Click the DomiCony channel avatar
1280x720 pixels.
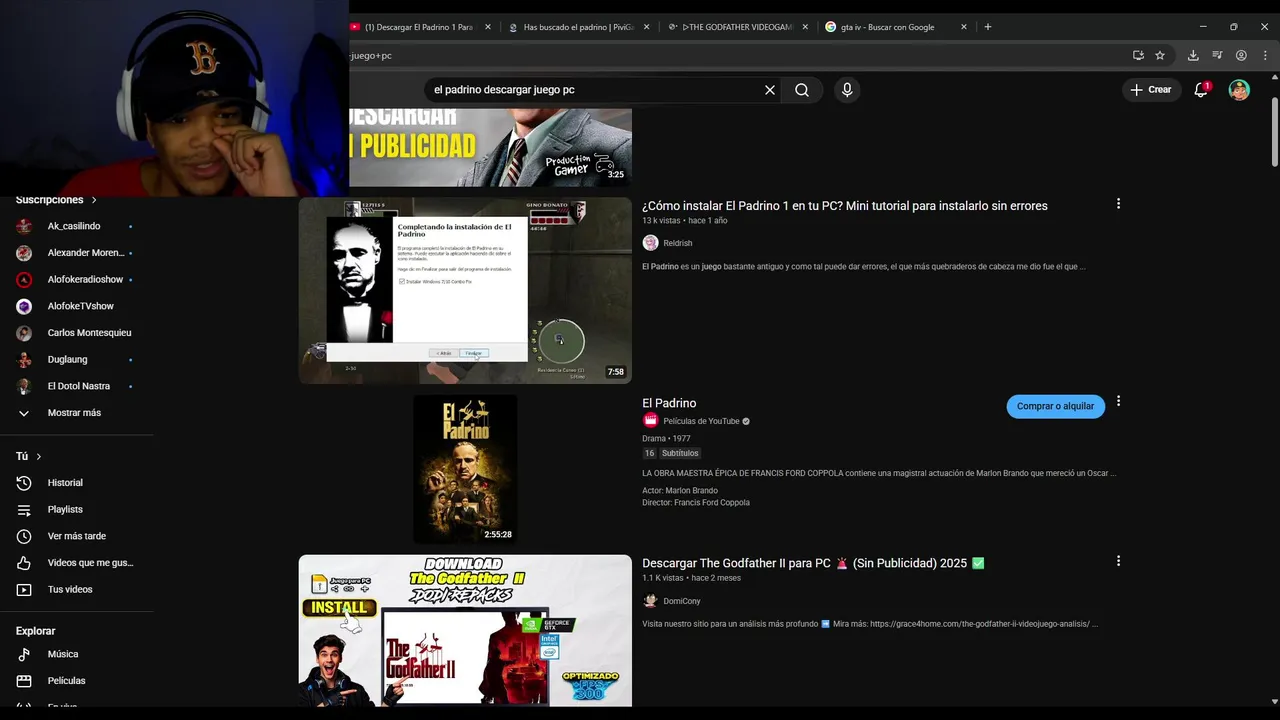[x=650, y=601]
